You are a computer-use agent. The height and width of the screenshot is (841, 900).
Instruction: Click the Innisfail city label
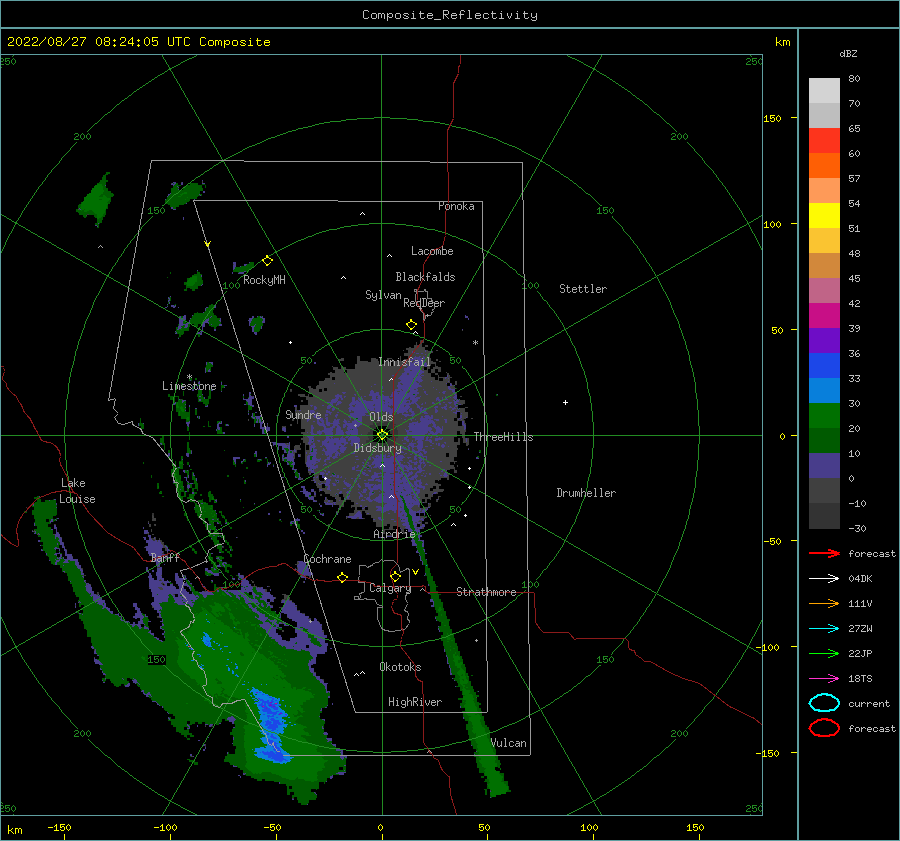pos(404,362)
